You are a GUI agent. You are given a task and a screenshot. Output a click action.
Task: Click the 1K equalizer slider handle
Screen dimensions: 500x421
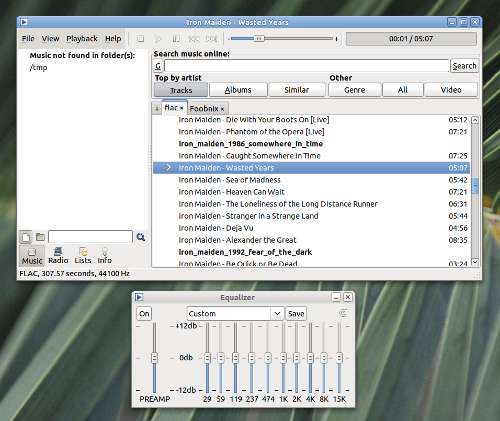coord(283,358)
